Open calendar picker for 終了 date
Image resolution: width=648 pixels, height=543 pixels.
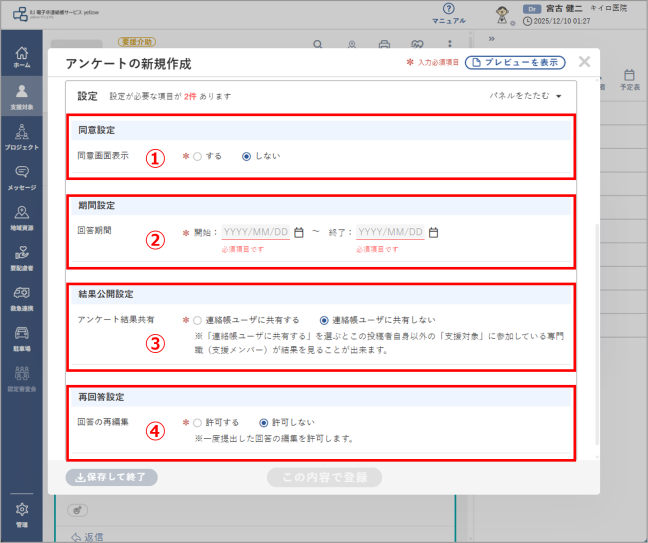click(433, 233)
